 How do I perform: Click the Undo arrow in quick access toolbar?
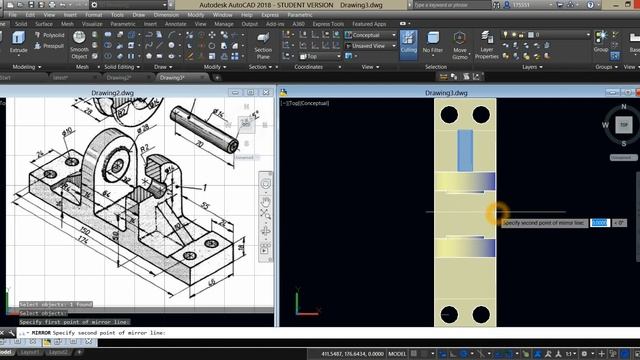(x=62, y=5)
